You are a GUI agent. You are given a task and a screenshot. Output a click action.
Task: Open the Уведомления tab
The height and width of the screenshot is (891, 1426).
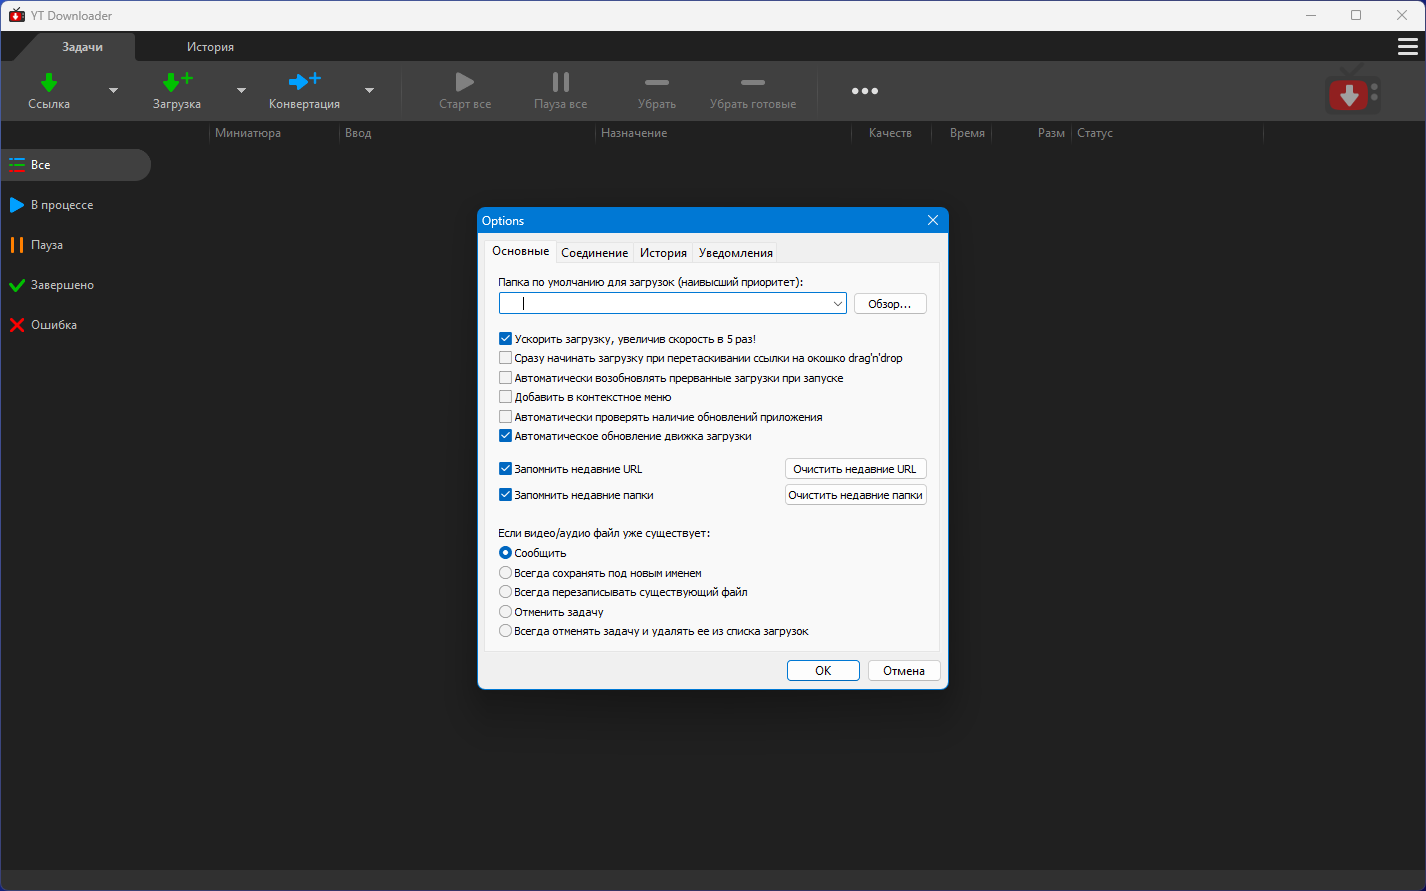(736, 253)
